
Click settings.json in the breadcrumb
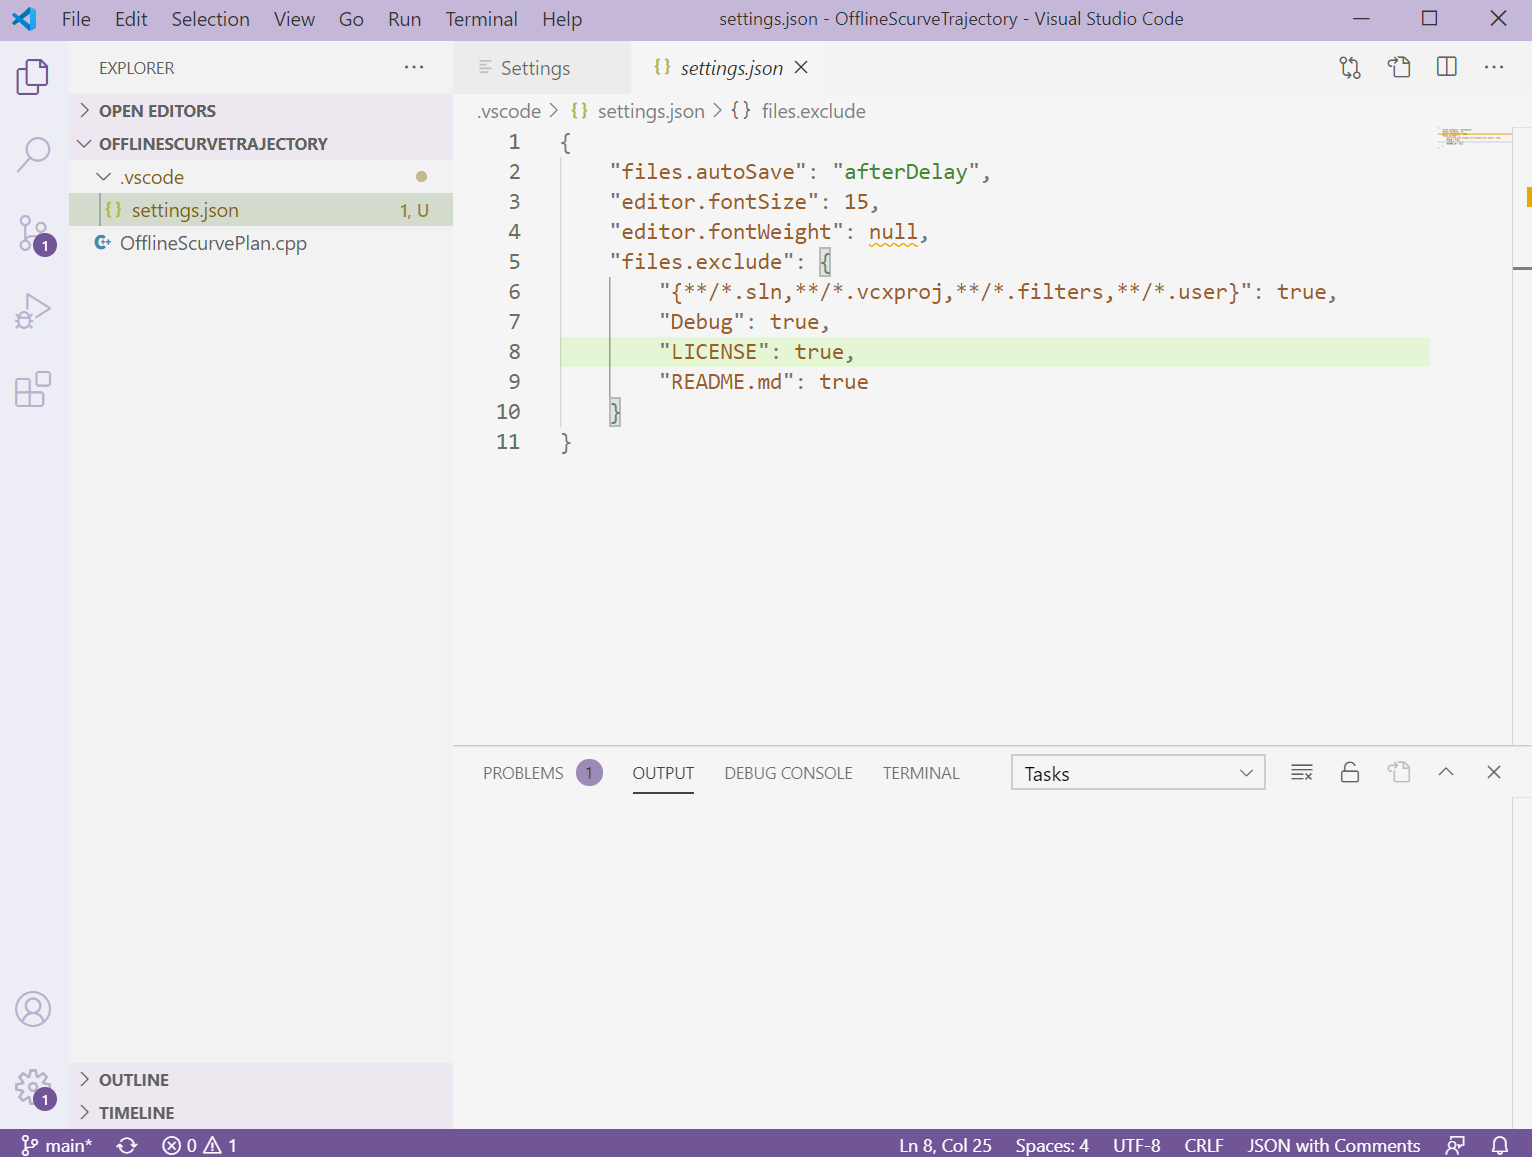tap(650, 111)
